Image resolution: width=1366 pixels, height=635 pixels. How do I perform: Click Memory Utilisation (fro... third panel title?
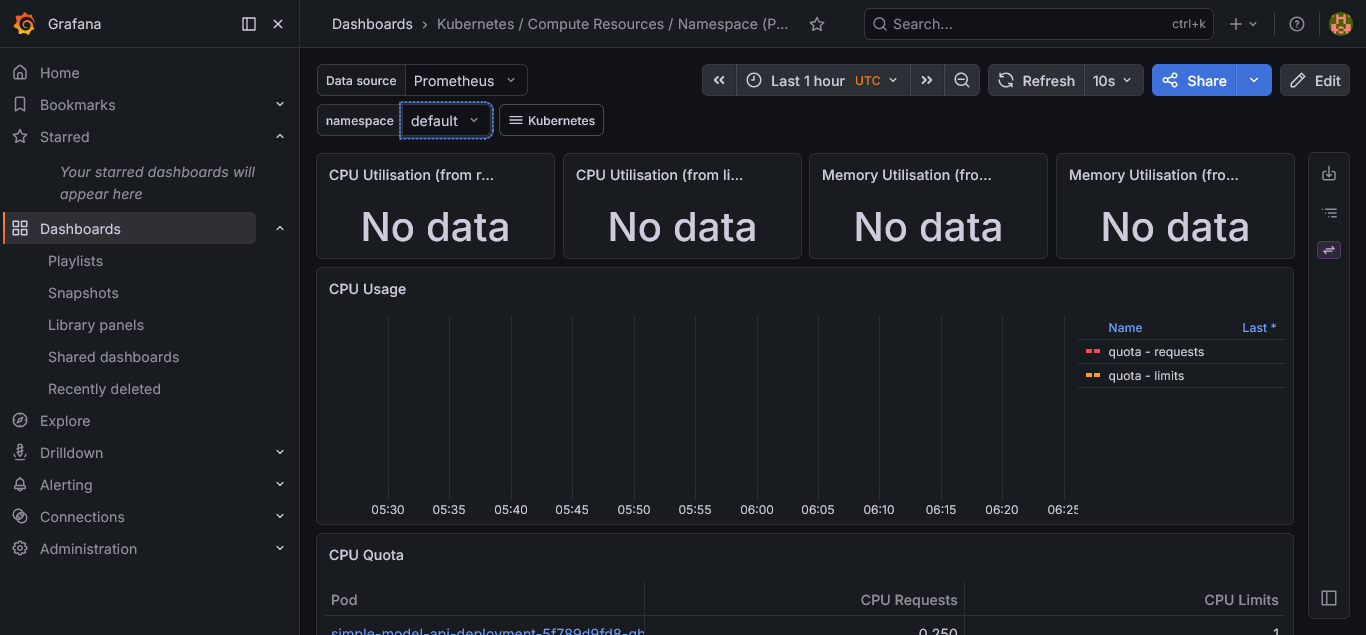[906, 175]
